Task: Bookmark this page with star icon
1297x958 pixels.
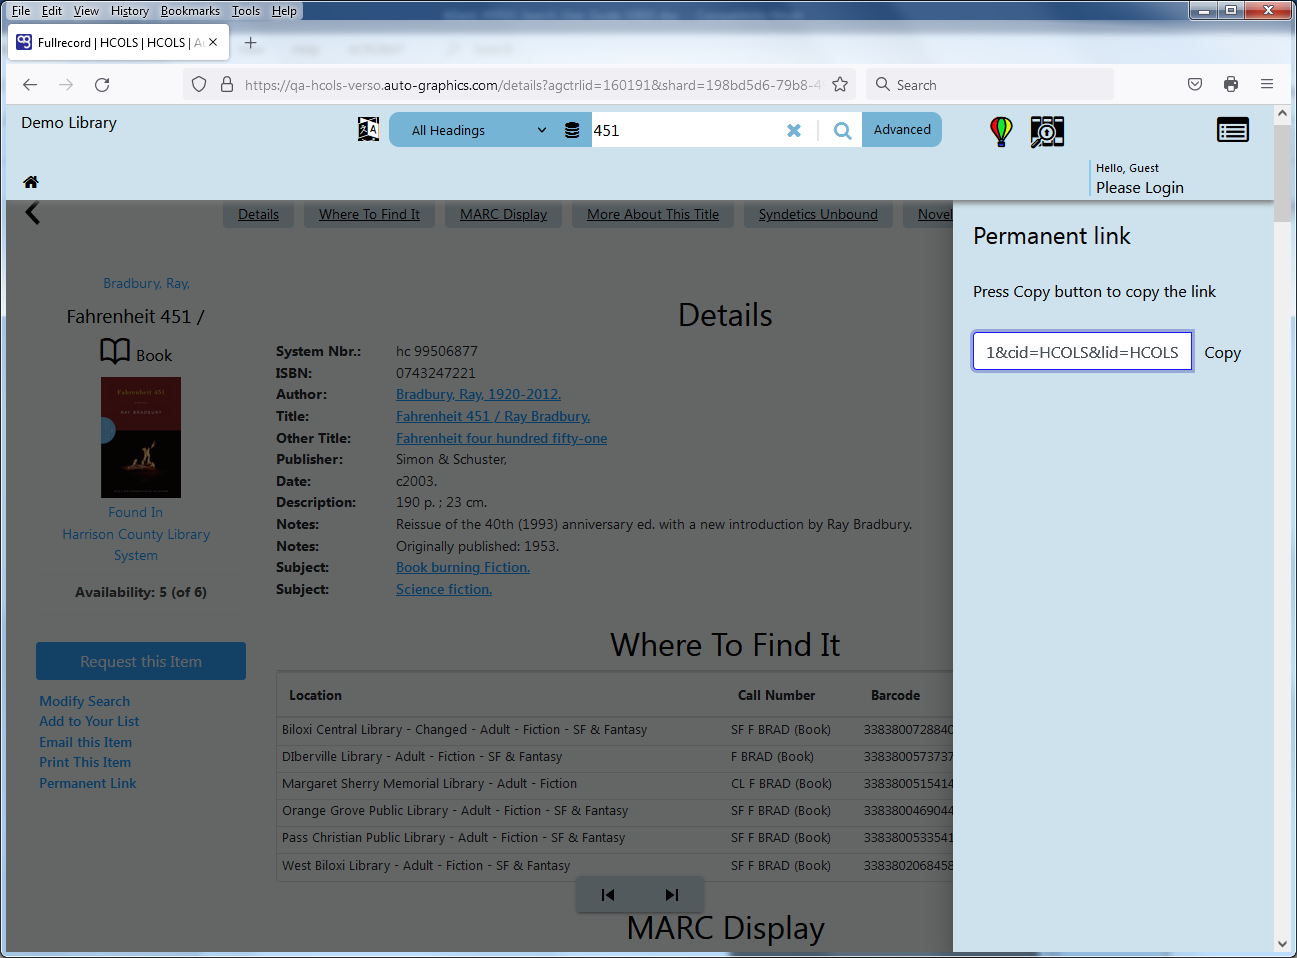Action: [840, 85]
